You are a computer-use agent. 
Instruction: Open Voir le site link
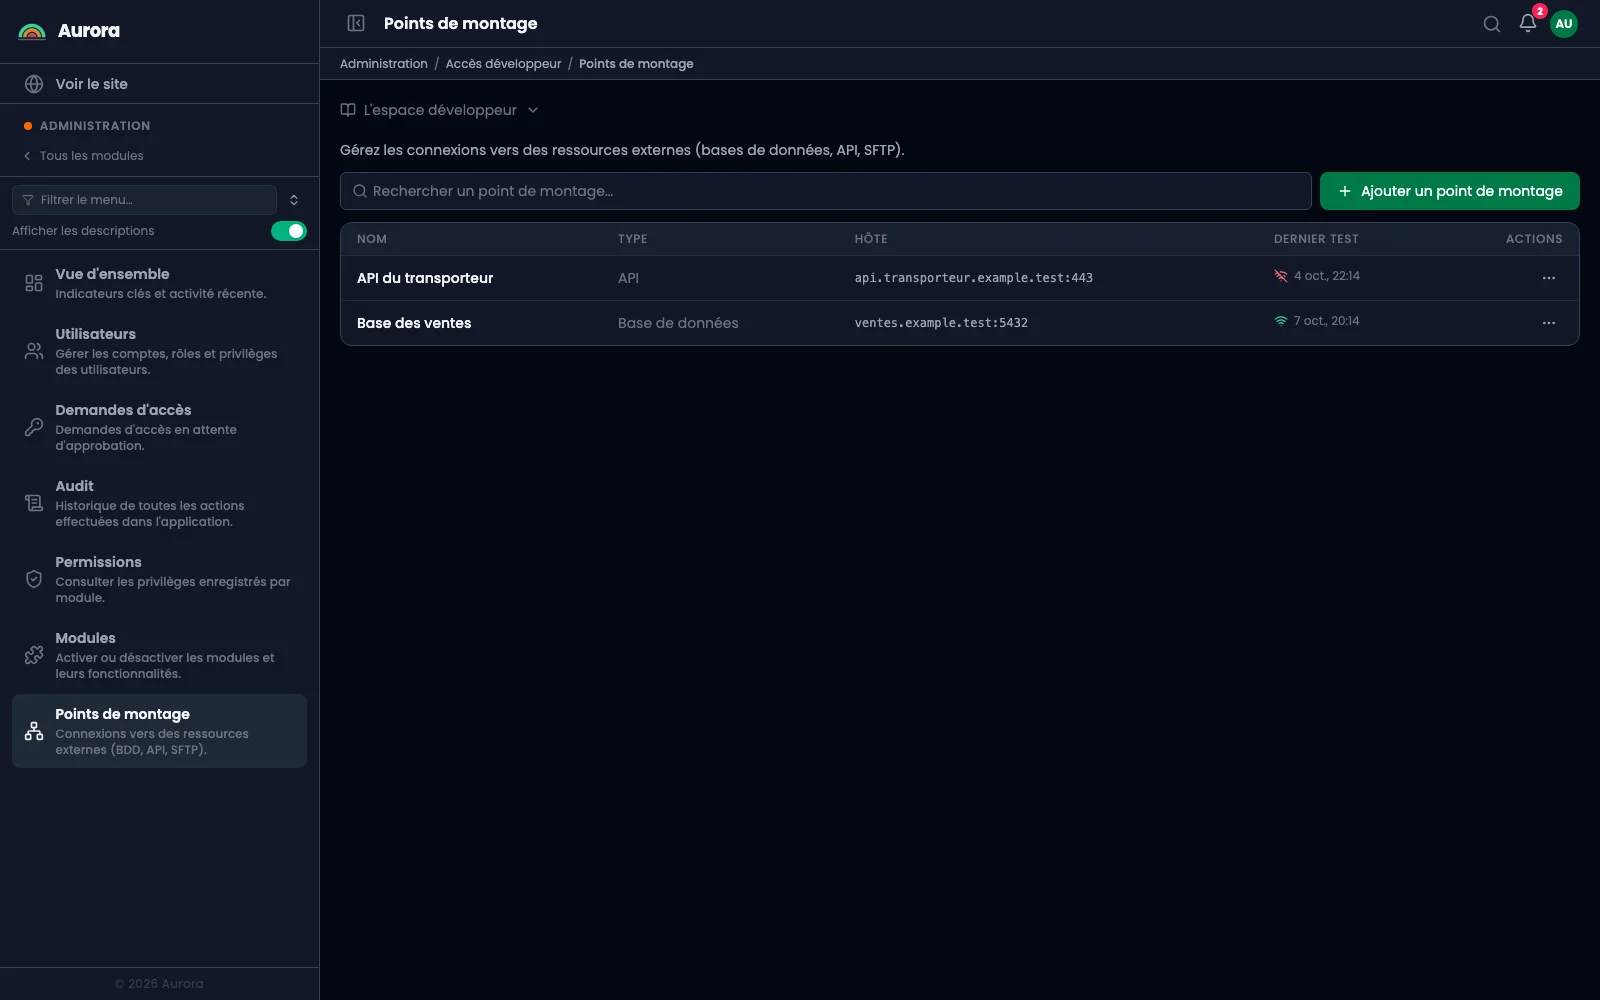pyautogui.click(x=160, y=84)
